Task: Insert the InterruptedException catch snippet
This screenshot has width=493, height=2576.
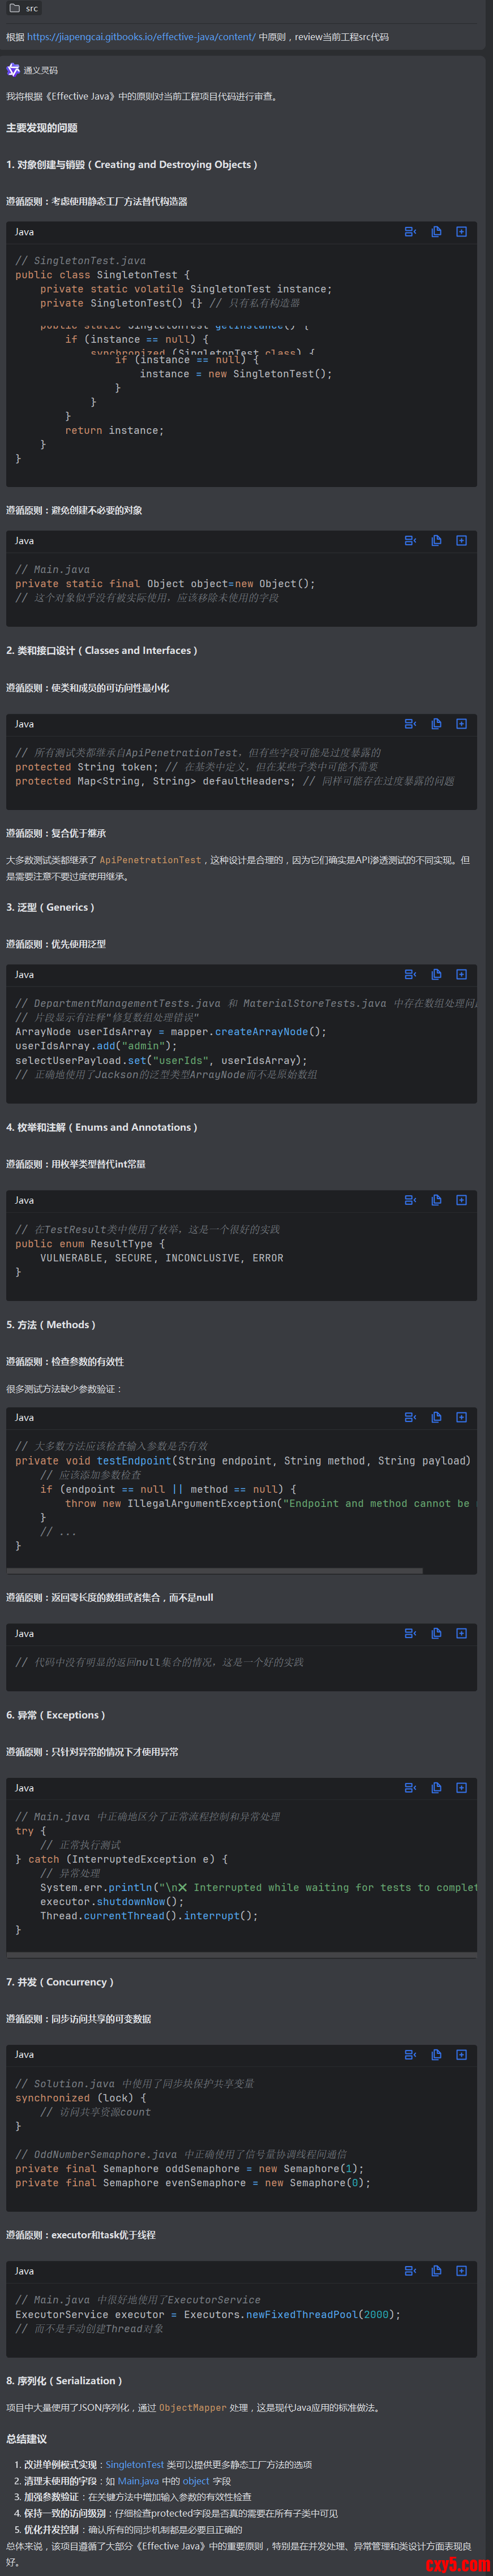Action: click(410, 1788)
